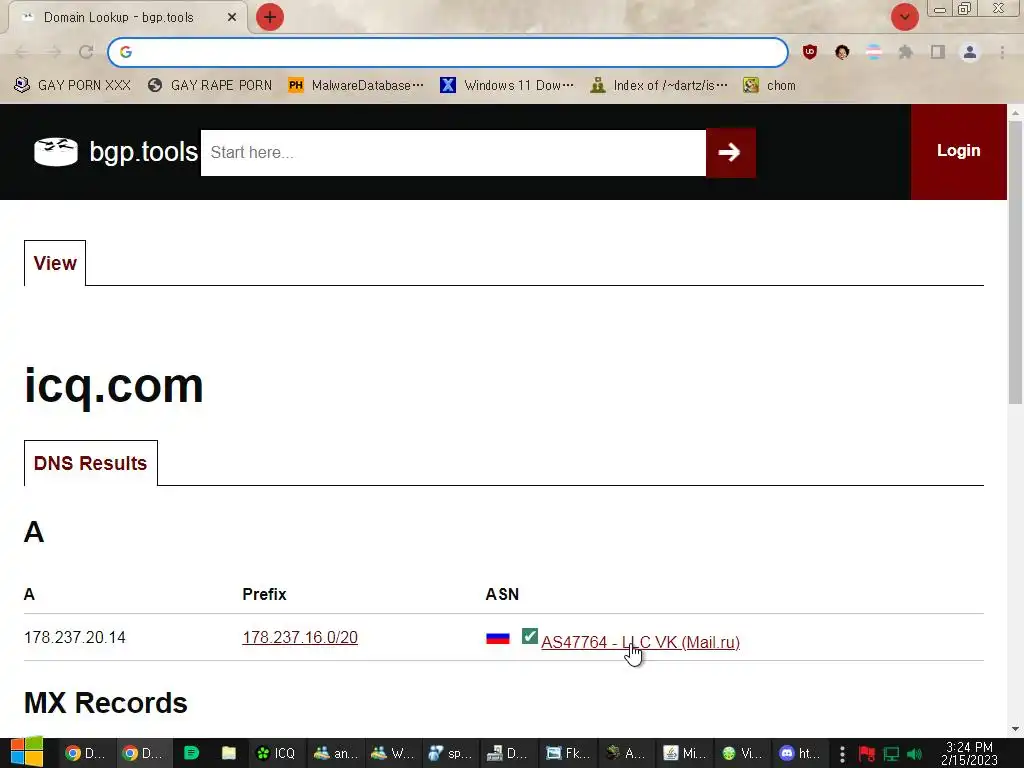Expand the taskbar overflow three dots
Screen dimensions: 1024x768
click(x=842, y=754)
